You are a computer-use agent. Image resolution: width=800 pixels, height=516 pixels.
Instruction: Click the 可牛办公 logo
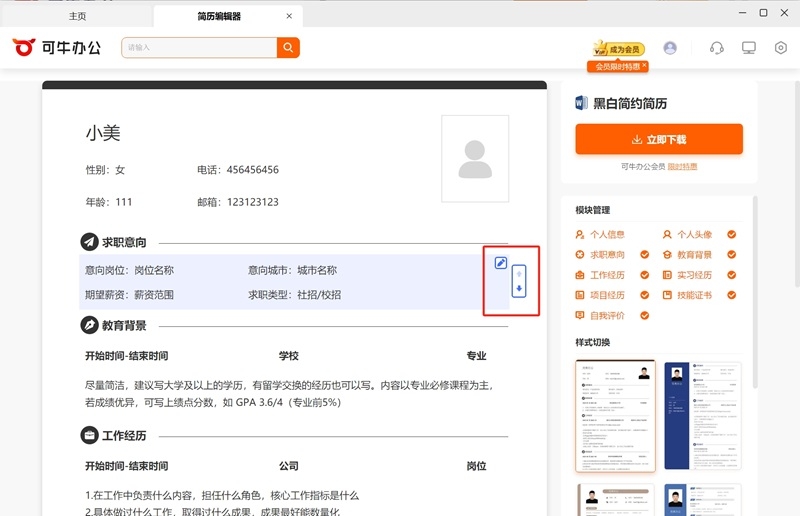57,47
